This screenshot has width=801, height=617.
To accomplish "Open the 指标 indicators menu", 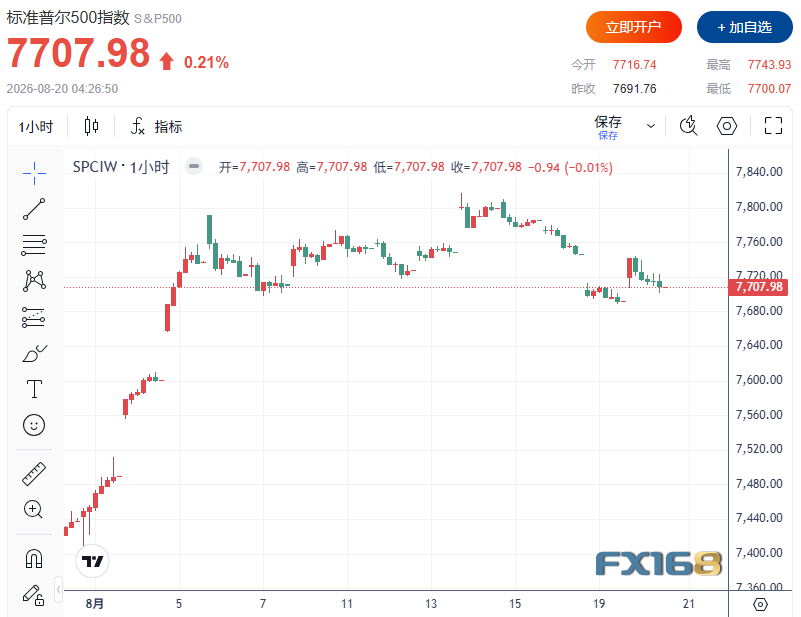I will pyautogui.click(x=156, y=127).
